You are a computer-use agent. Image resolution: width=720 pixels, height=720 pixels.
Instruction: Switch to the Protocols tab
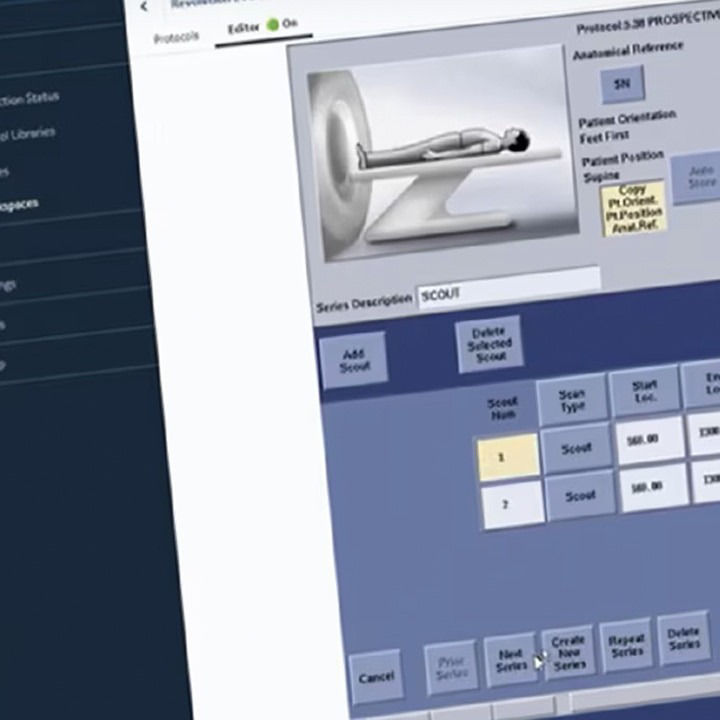(x=176, y=37)
